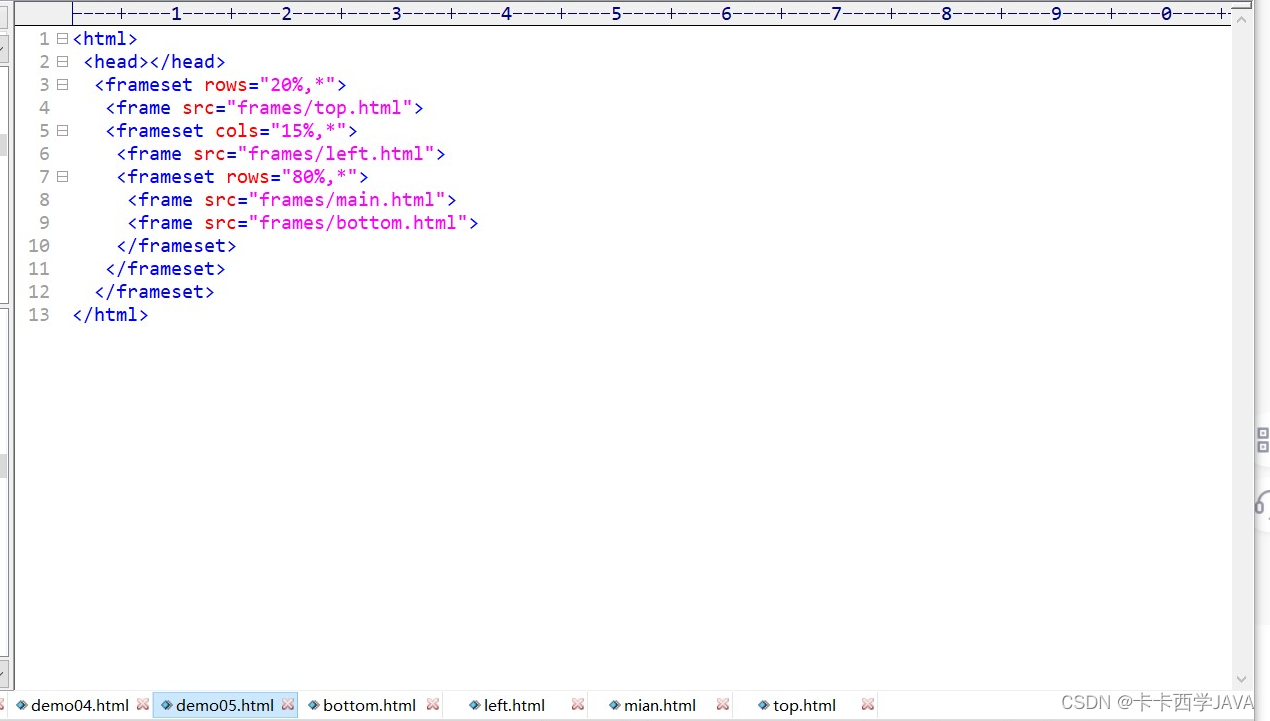Open the top.html tab
Image resolution: width=1270 pixels, height=721 pixels.
[x=804, y=705]
